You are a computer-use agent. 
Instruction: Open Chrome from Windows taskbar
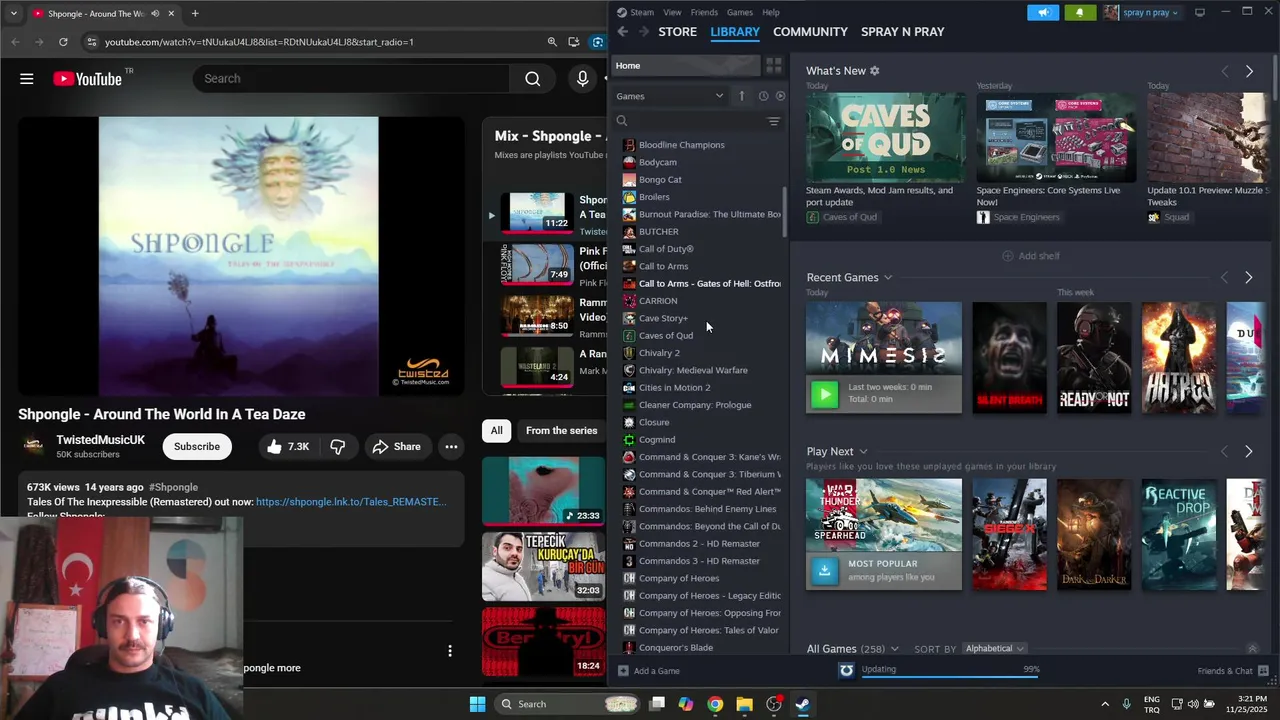pos(715,704)
